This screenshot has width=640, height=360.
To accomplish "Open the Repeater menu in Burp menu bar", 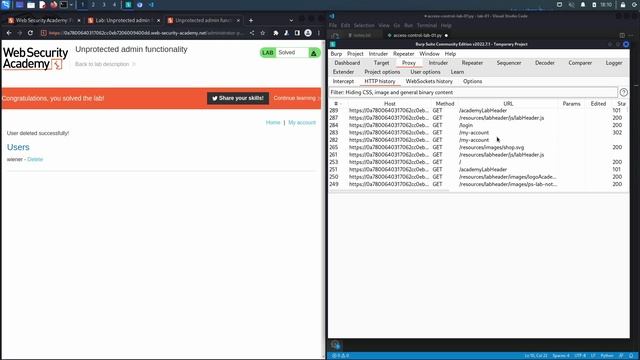I will pyautogui.click(x=404, y=53).
